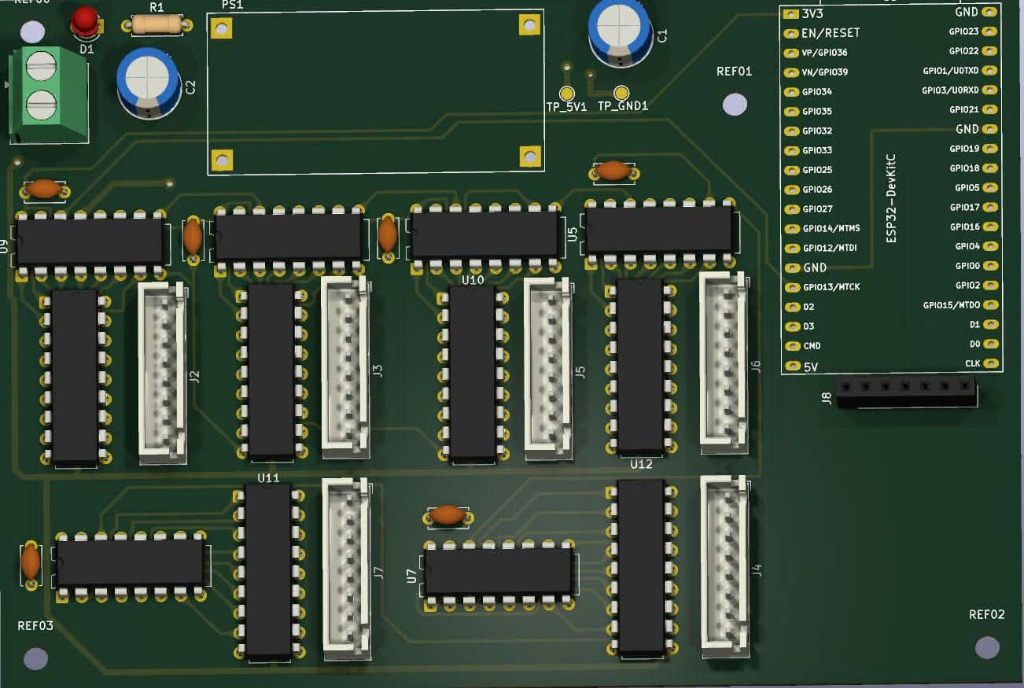The image size is (1024, 688).
Task: Click the GPIO0 pin label
Action: coord(967,266)
